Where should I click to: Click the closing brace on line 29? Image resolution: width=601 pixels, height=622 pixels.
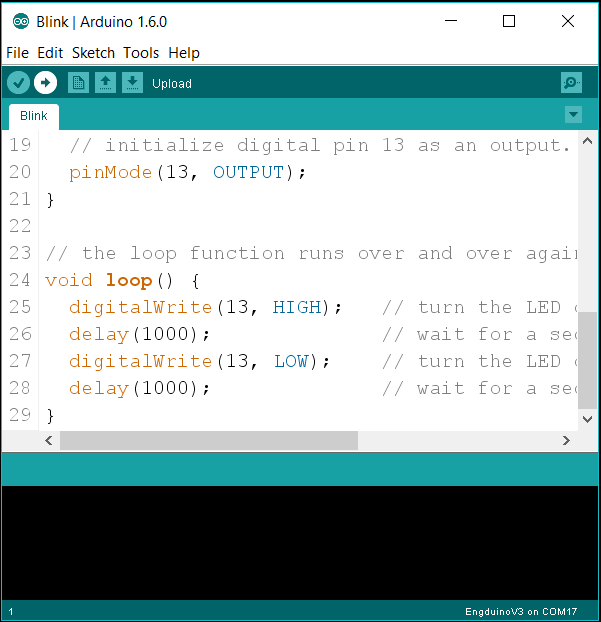click(50, 415)
